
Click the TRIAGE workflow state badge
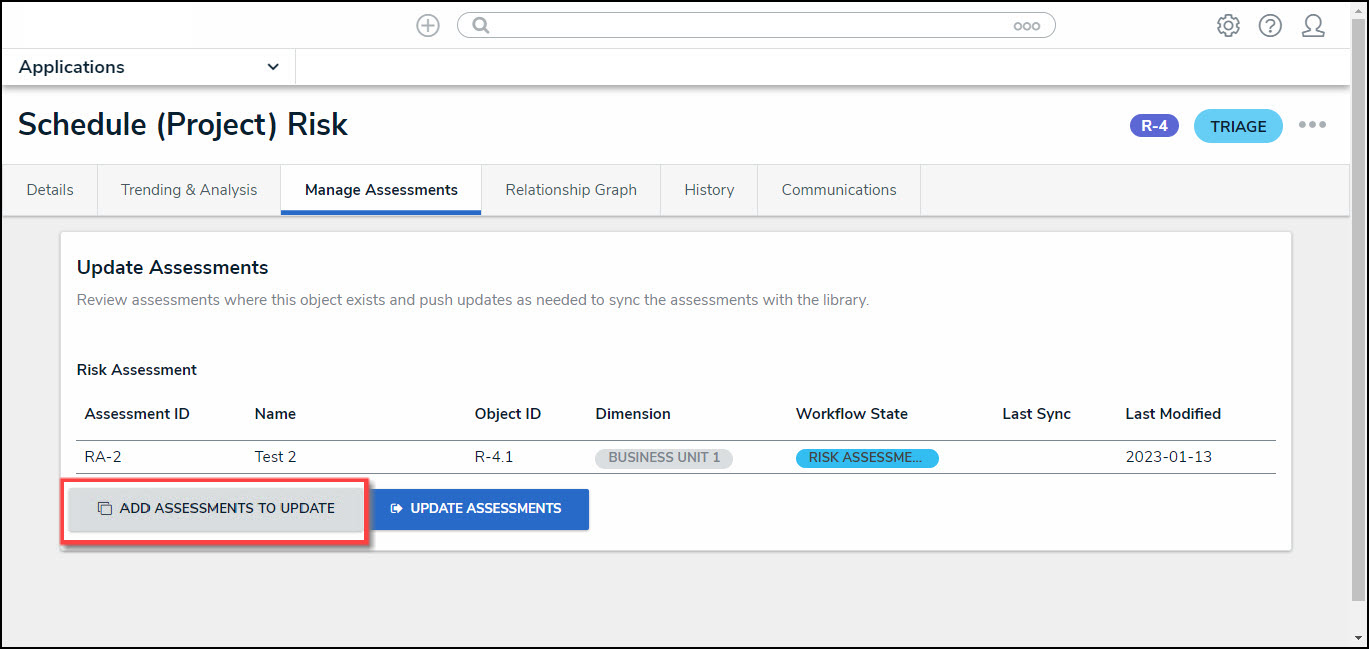tap(1238, 126)
